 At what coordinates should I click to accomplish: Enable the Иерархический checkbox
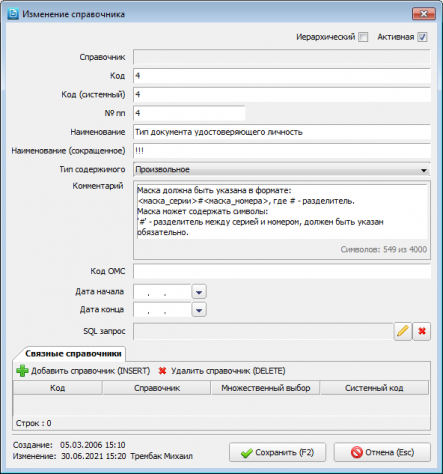click(x=363, y=37)
